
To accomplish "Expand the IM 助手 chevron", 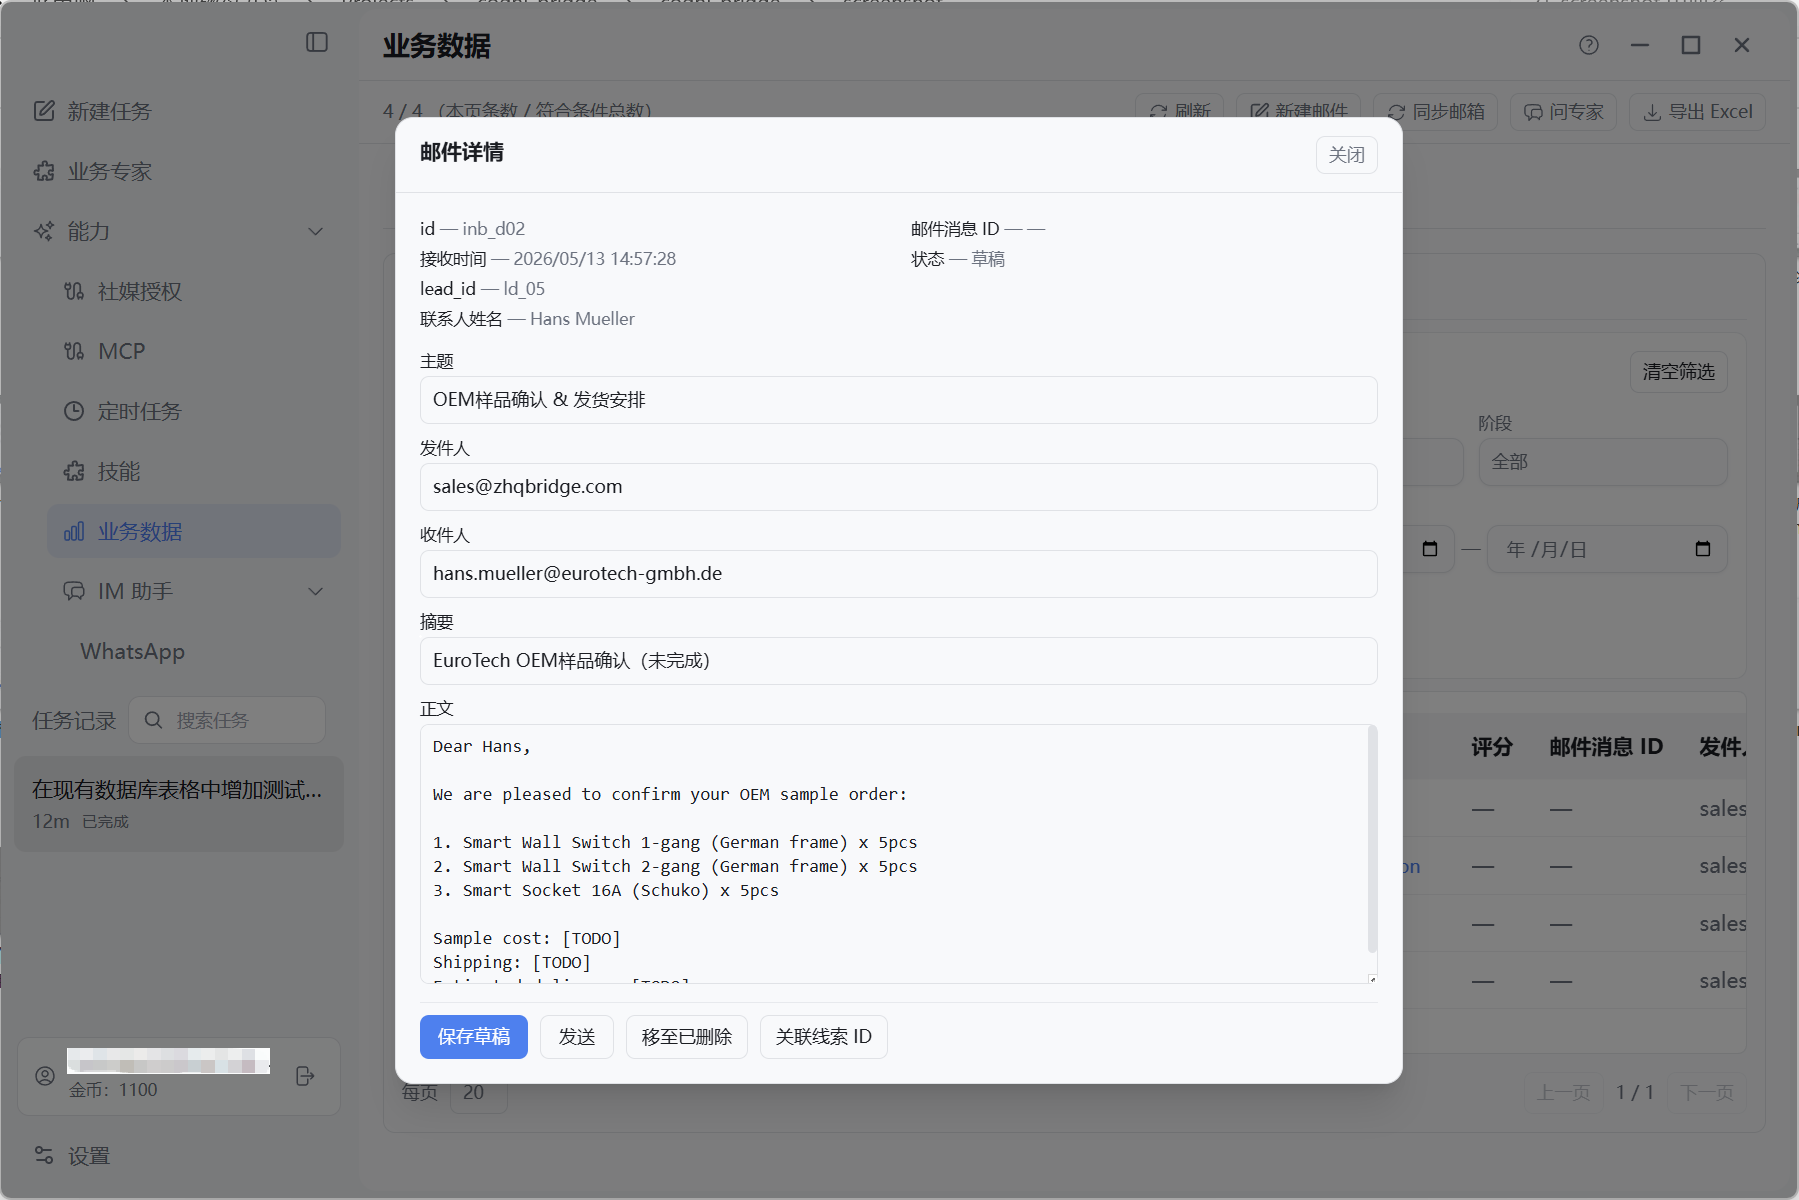I will click(316, 591).
